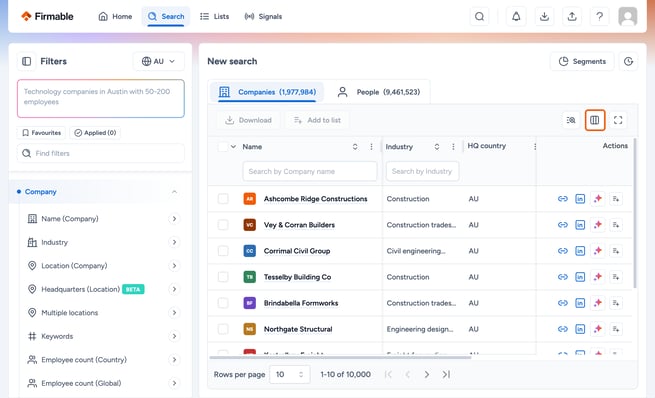Check the Corrimal Civil Group row
Image resolution: width=655 pixels, height=398 pixels.
pyautogui.click(x=223, y=251)
